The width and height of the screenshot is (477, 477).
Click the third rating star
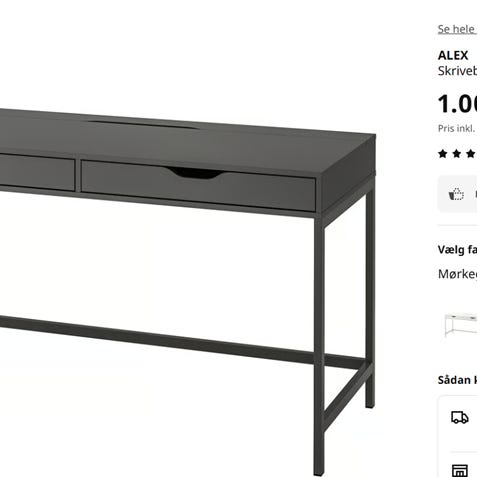click(x=471, y=154)
